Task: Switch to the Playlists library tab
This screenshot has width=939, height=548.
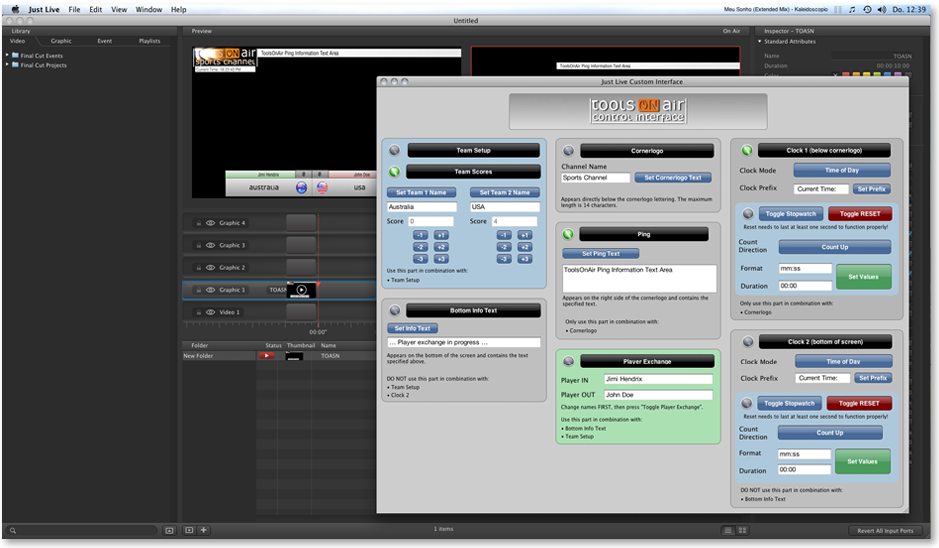Action: click(x=150, y=41)
